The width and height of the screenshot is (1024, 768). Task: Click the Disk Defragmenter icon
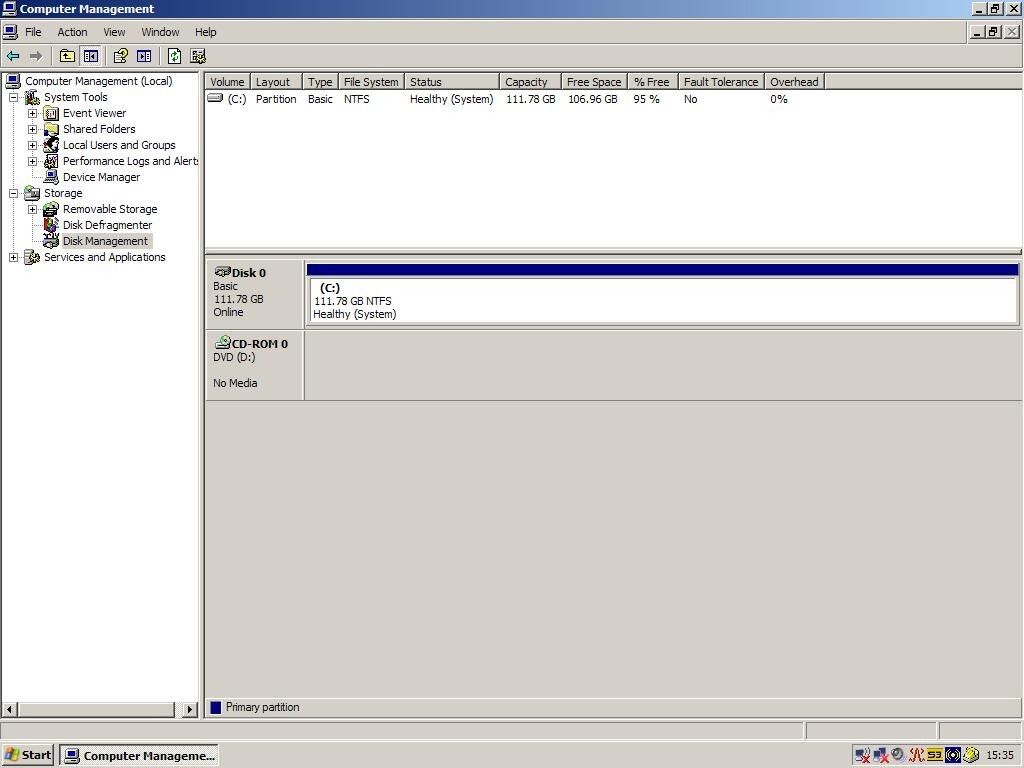click(51, 225)
